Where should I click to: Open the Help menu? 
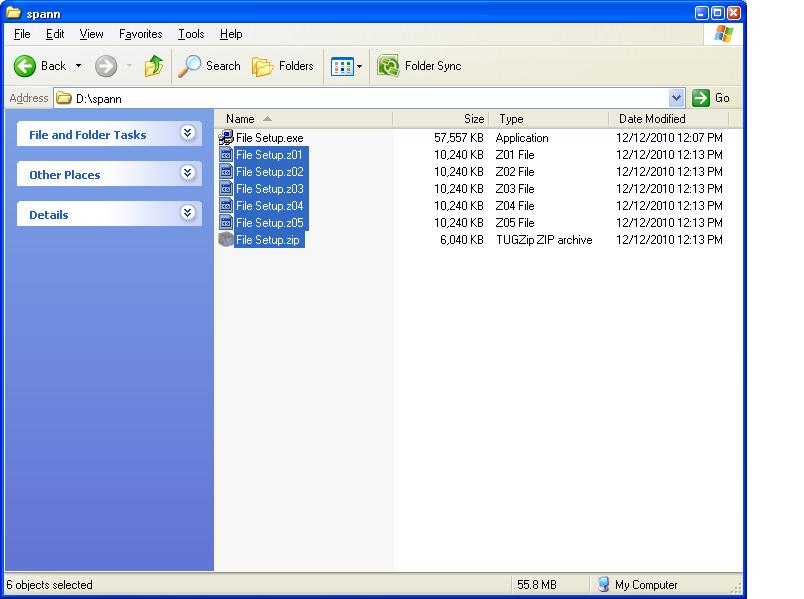point(231,34)
